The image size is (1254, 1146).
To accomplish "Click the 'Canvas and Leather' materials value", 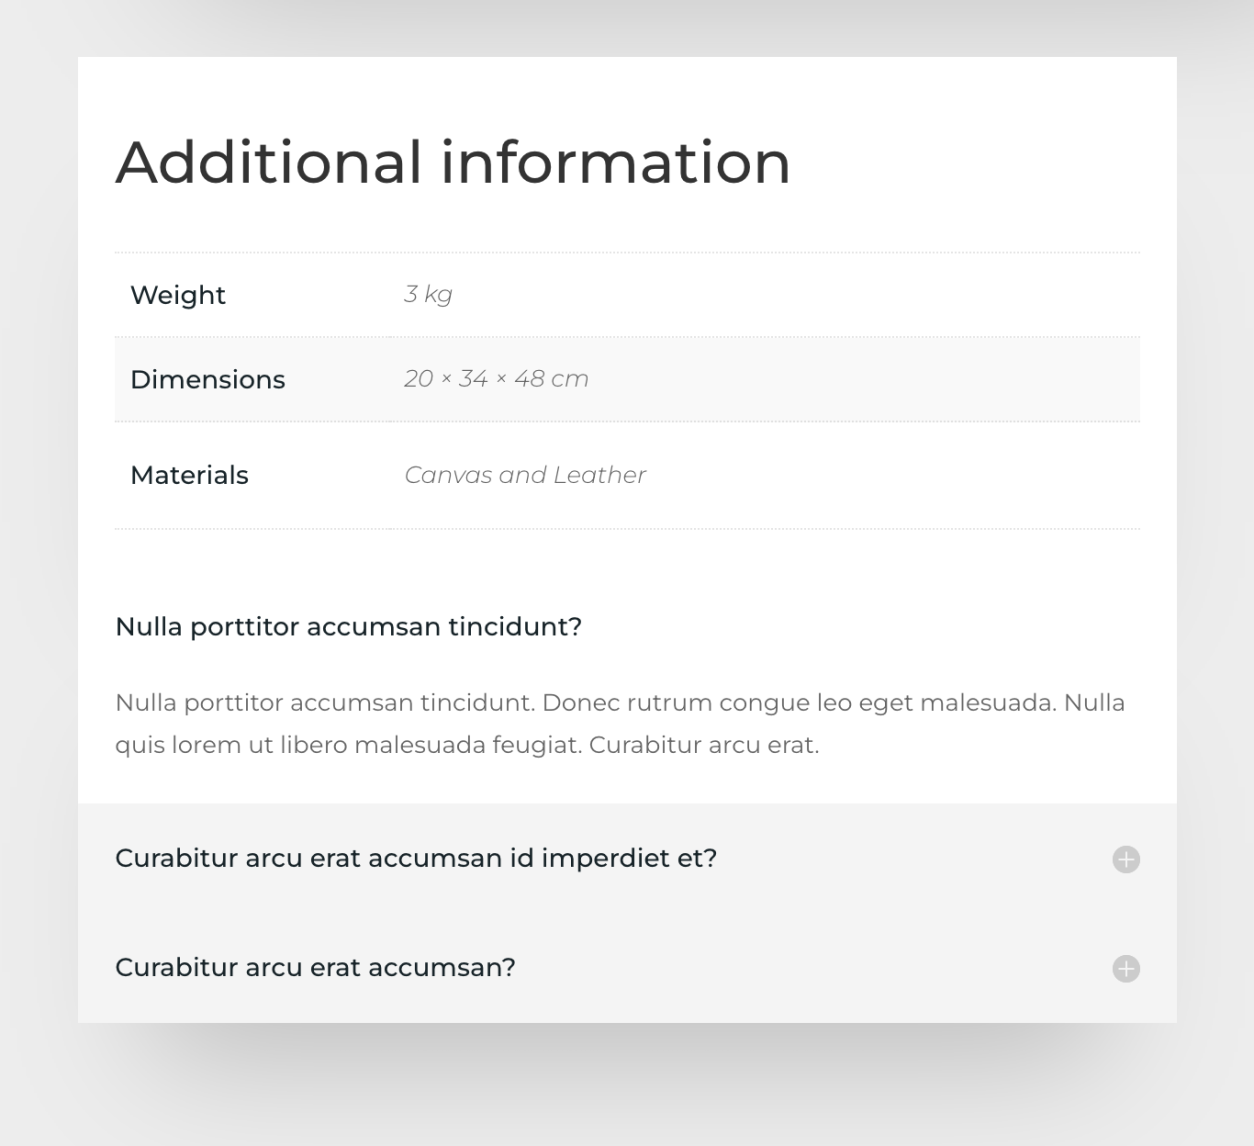I will (524, 475).
